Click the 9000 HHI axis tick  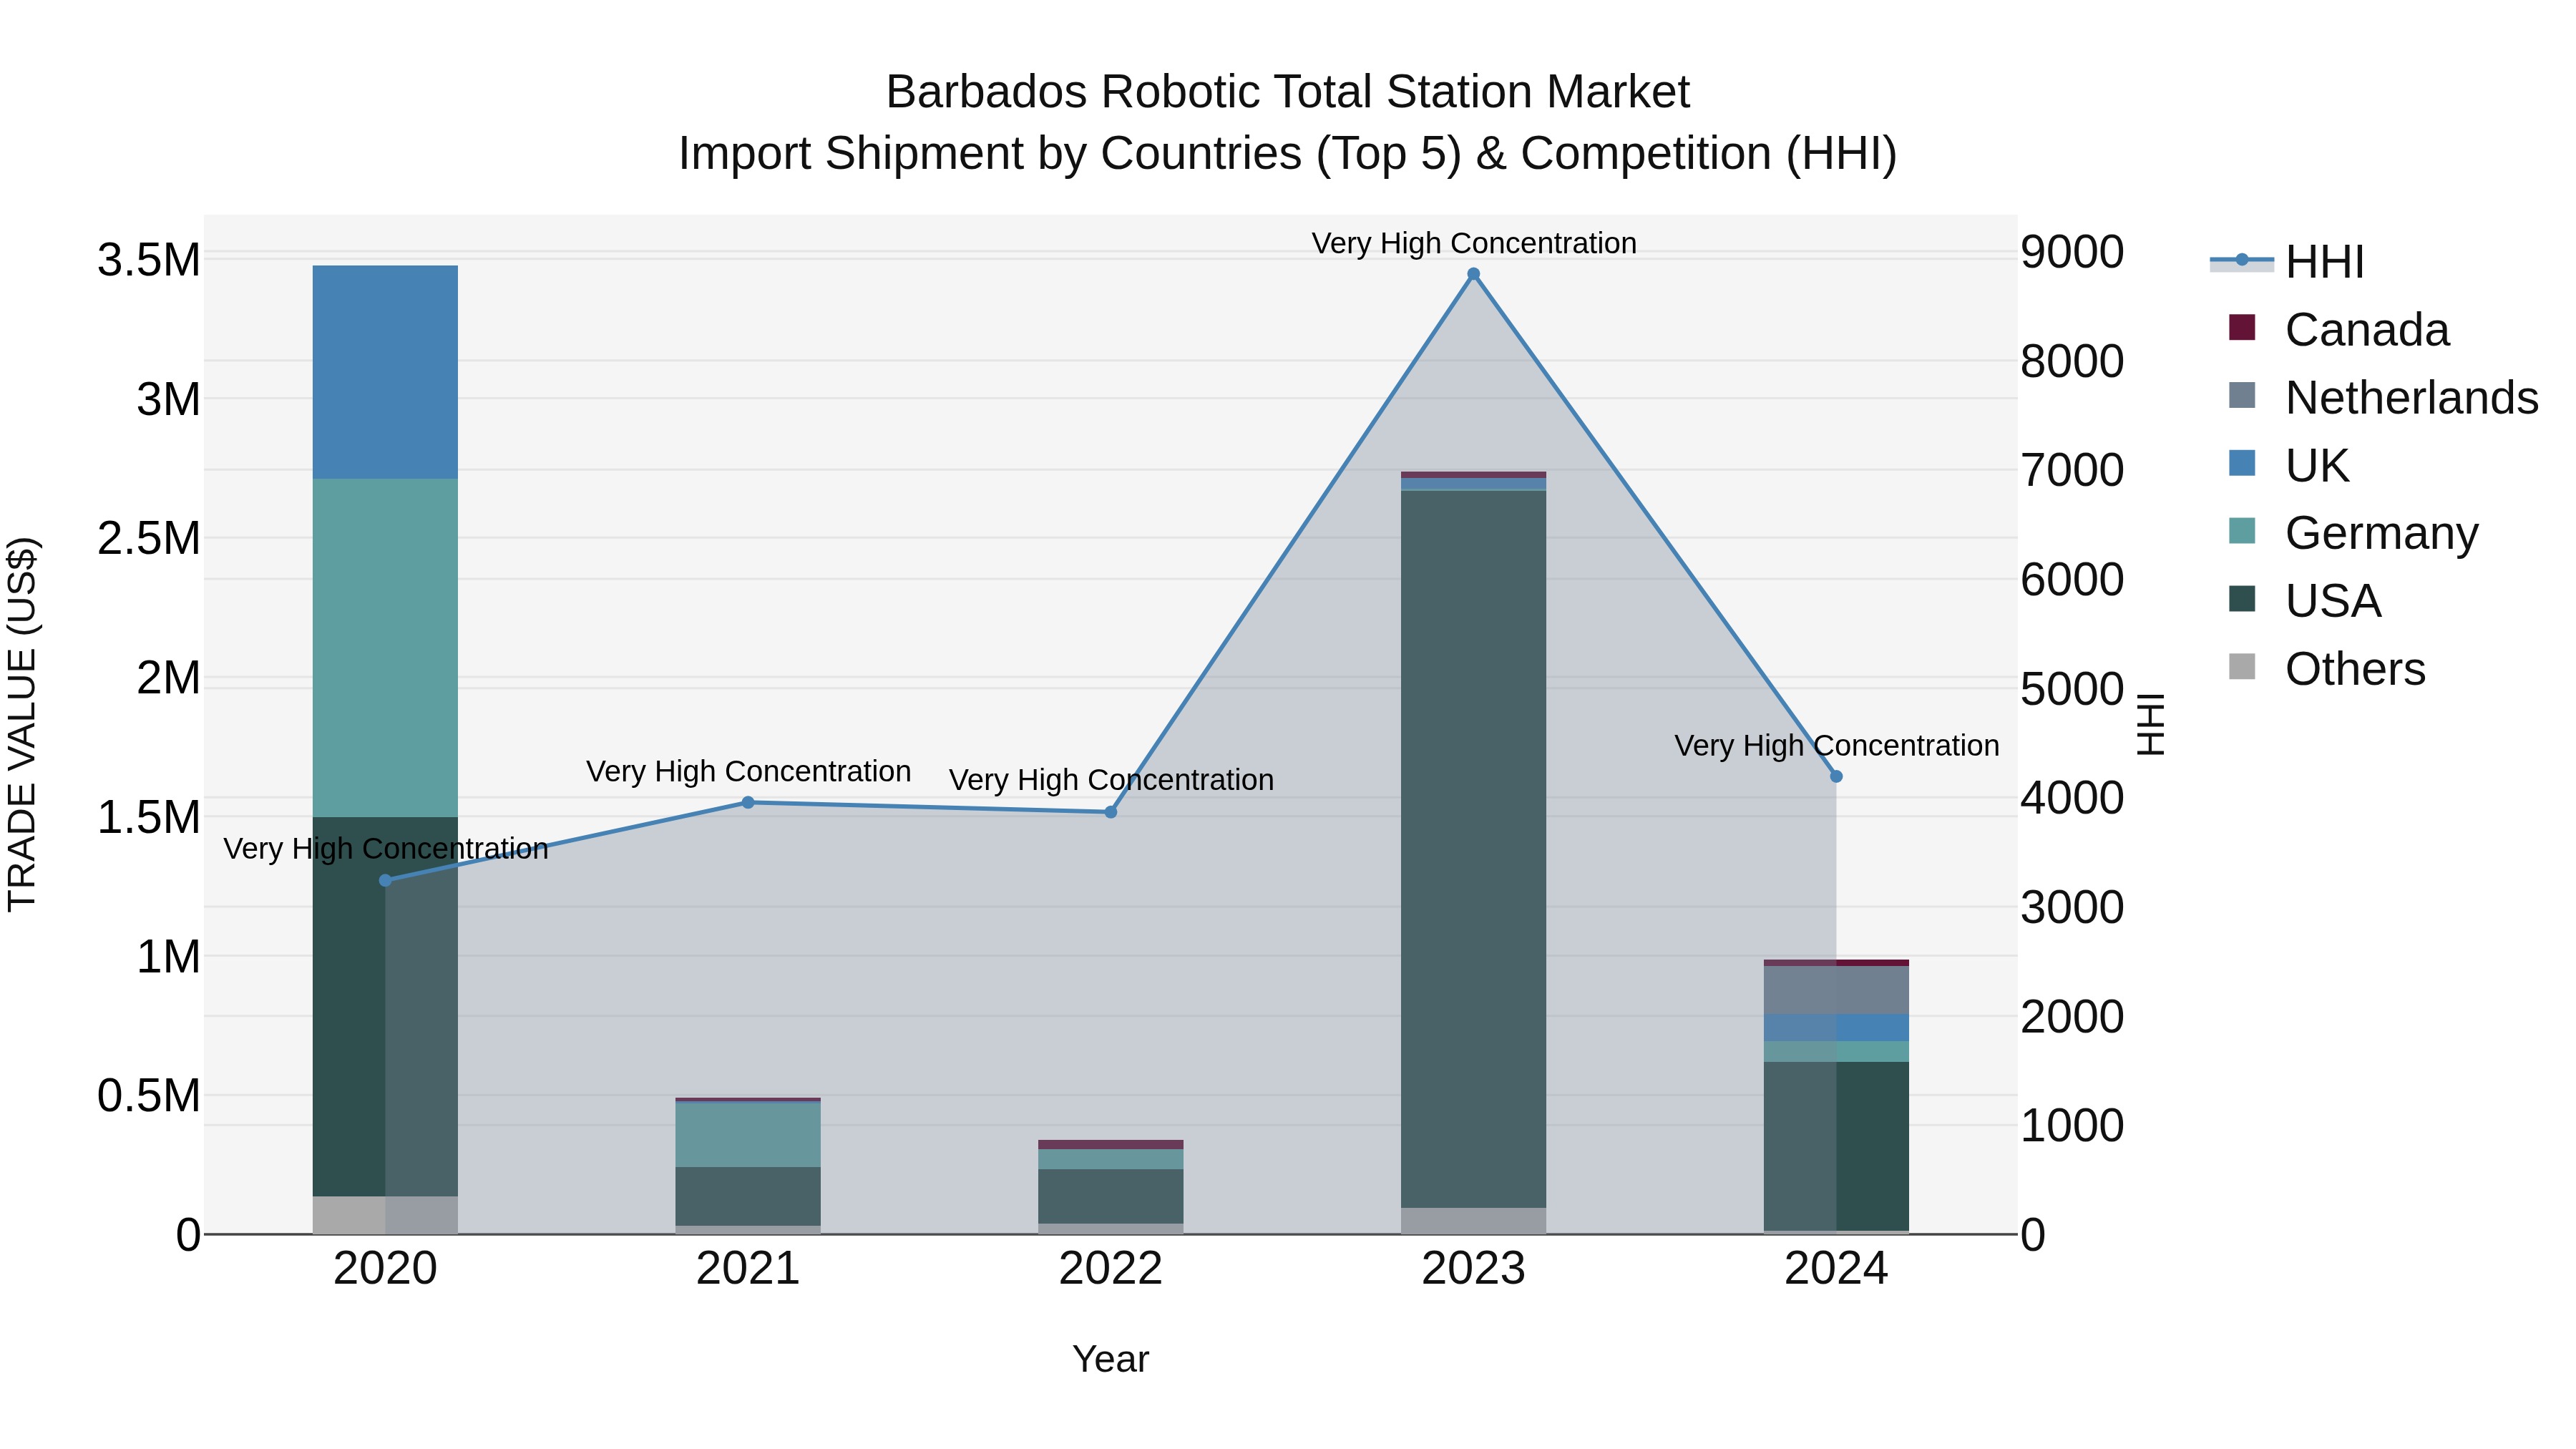(x=2072, y=252)
